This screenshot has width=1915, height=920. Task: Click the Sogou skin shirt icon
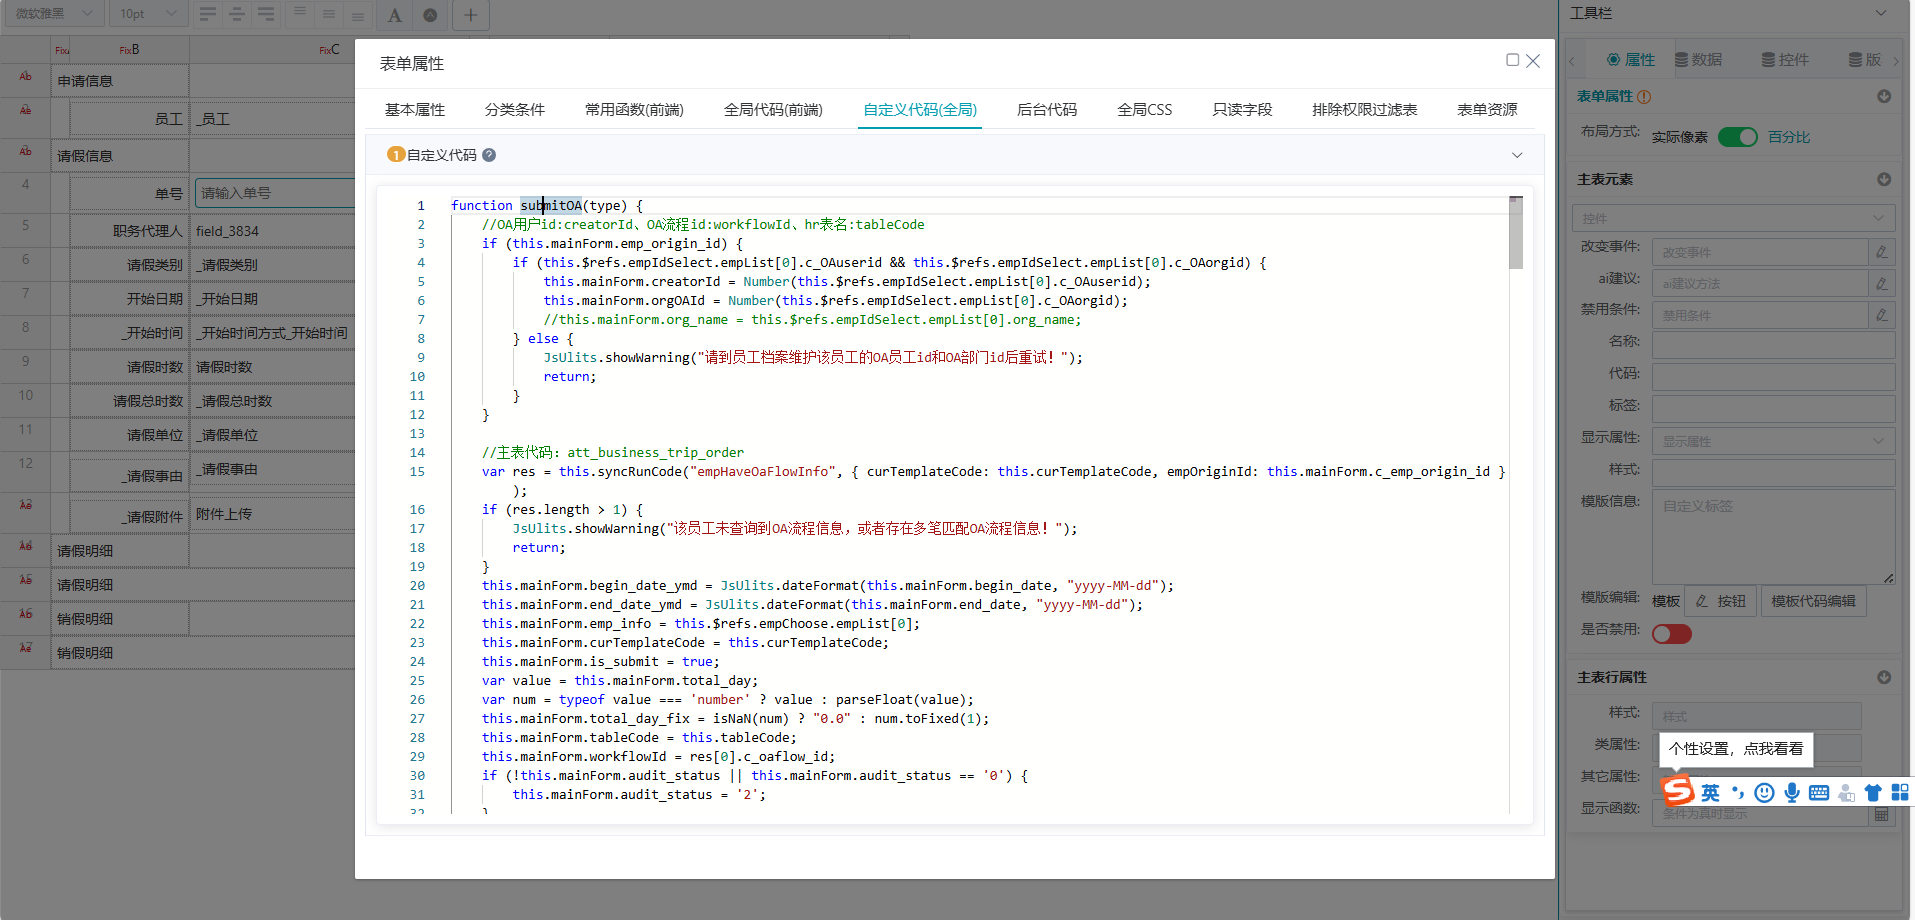click(1873, 793)
